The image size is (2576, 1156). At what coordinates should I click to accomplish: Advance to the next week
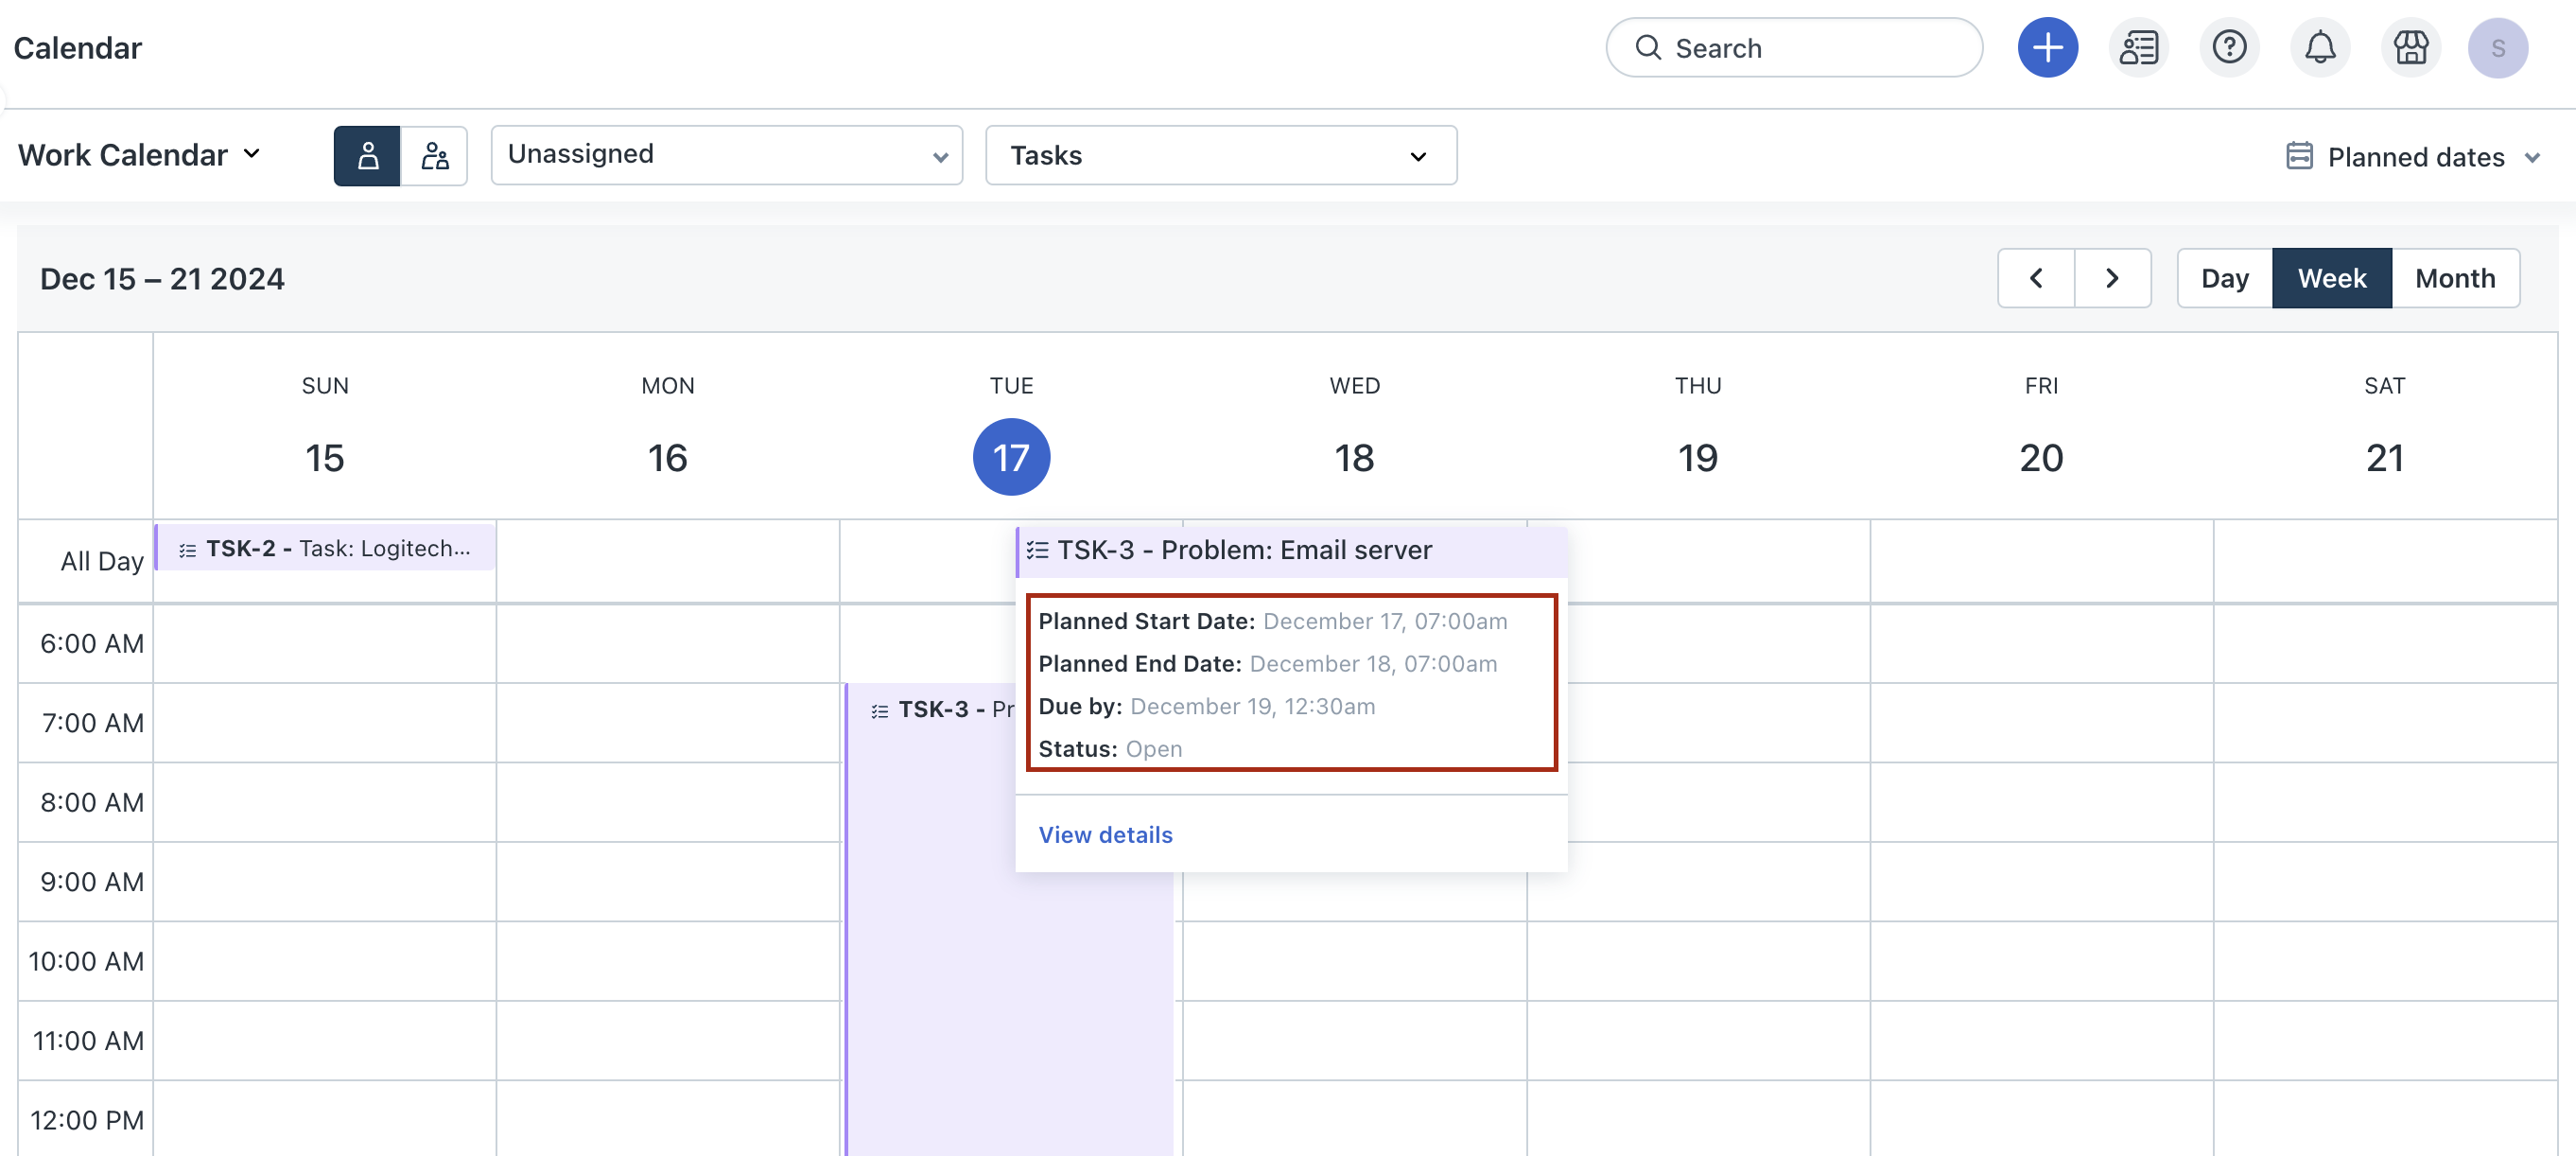(x=2112, y=278)
